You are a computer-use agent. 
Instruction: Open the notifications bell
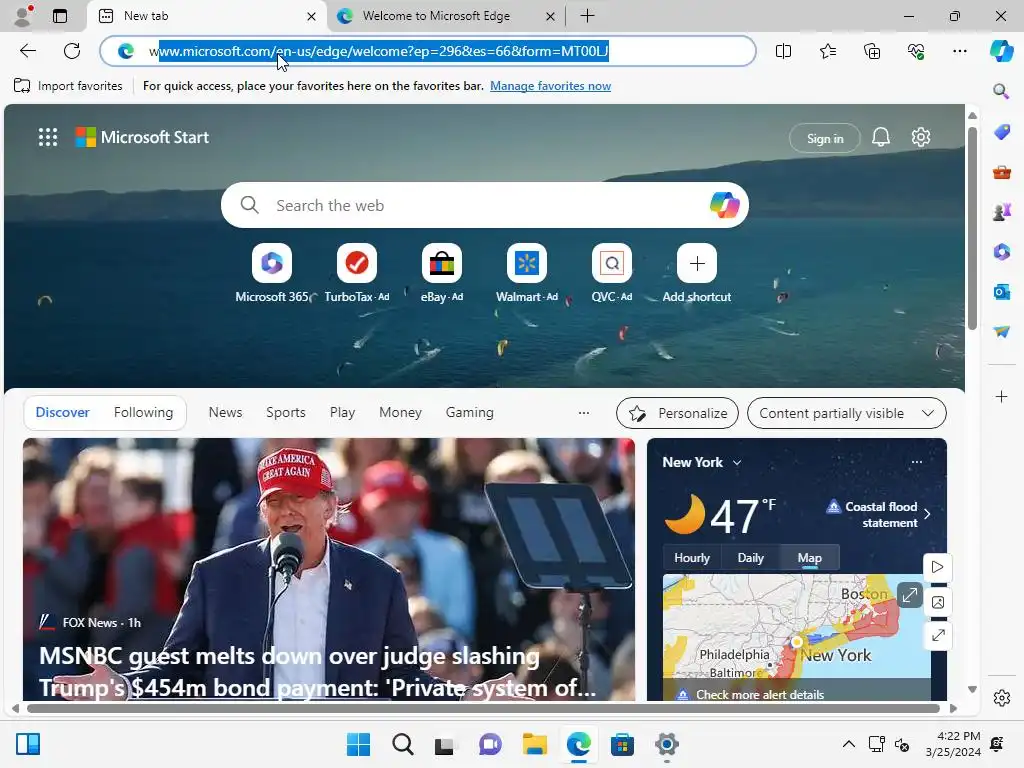881,137
